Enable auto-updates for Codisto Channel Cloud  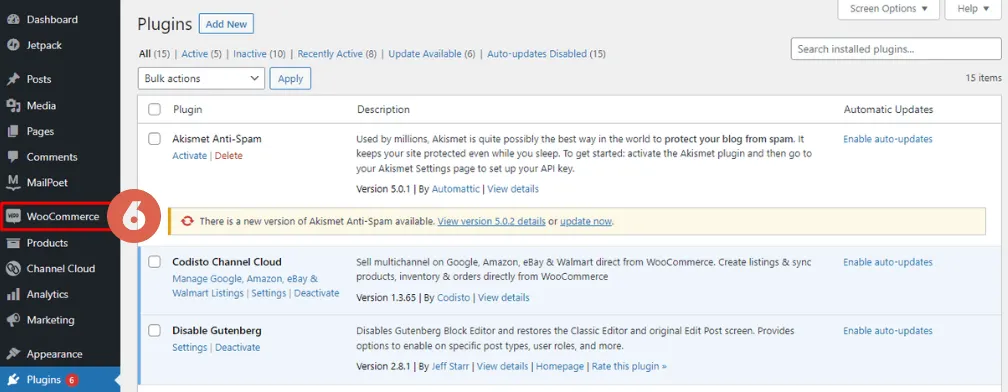pyautogui.click(x=888, y=262)
